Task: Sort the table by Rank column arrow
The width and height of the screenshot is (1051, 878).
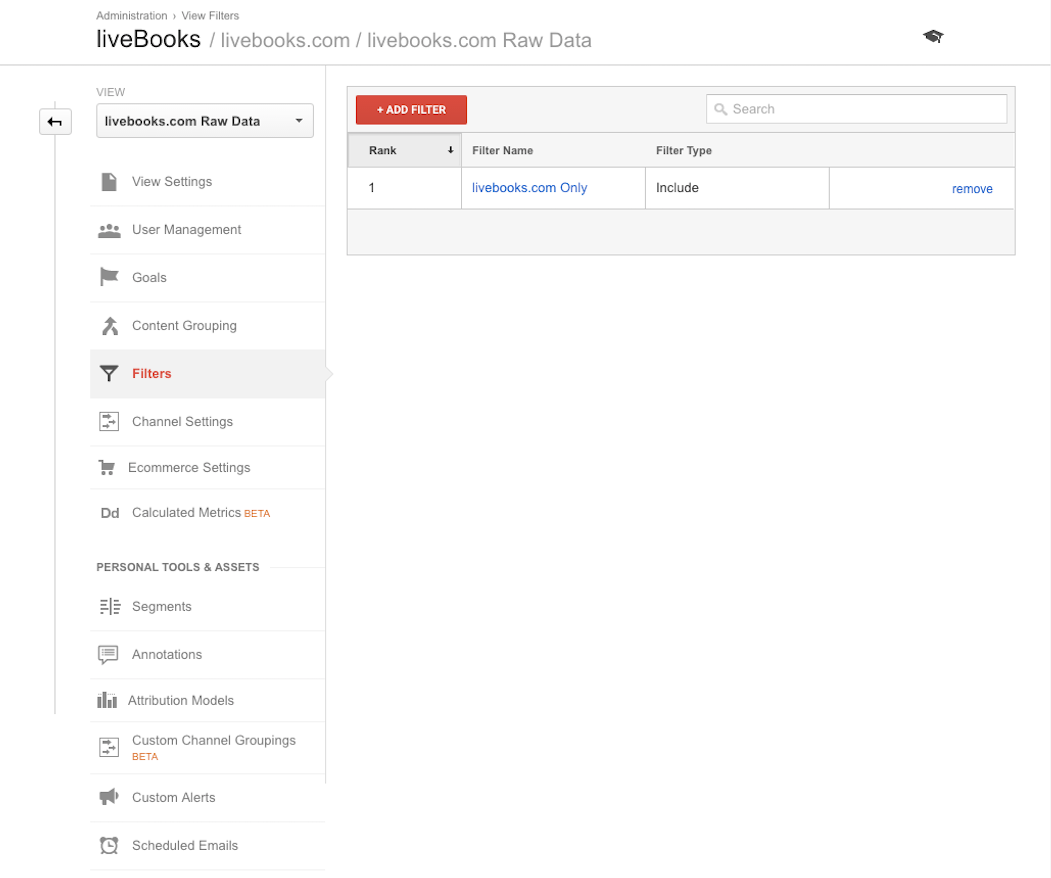Action: 450,151
